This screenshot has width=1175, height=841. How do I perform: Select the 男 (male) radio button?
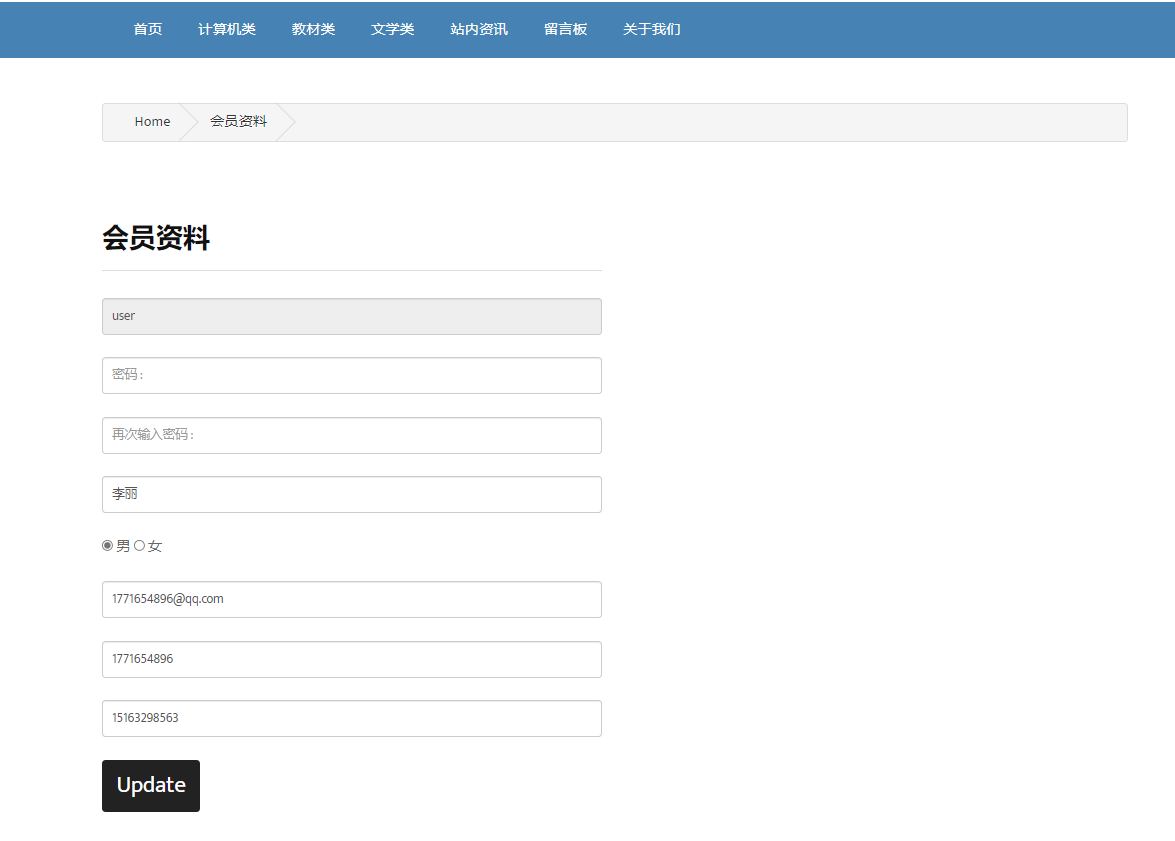click(x=107, y=545)
